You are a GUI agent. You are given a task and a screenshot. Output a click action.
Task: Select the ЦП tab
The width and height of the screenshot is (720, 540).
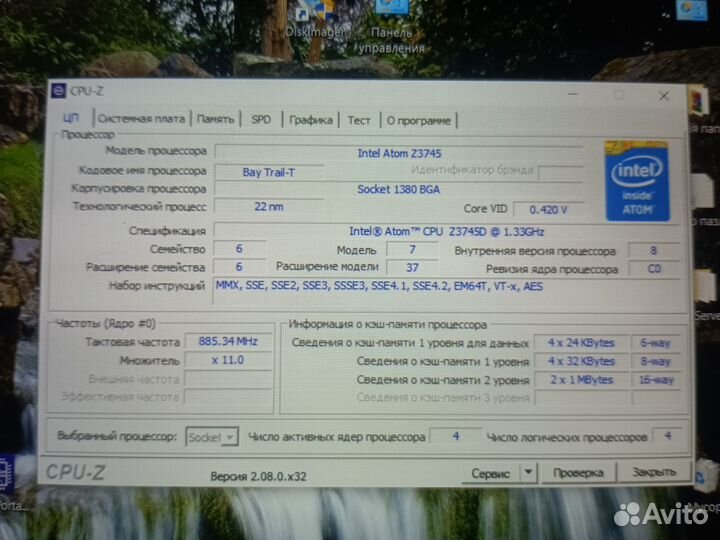71,118
